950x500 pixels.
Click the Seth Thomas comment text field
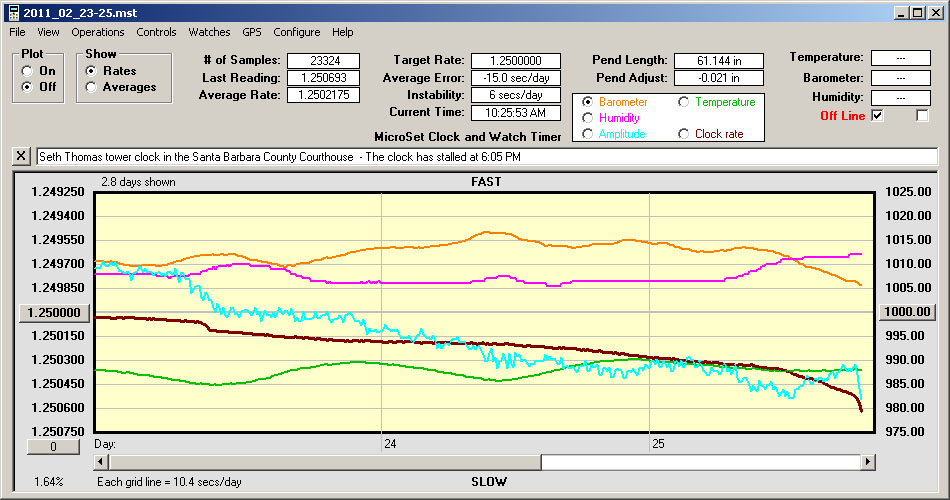click(x=487, y=156)
